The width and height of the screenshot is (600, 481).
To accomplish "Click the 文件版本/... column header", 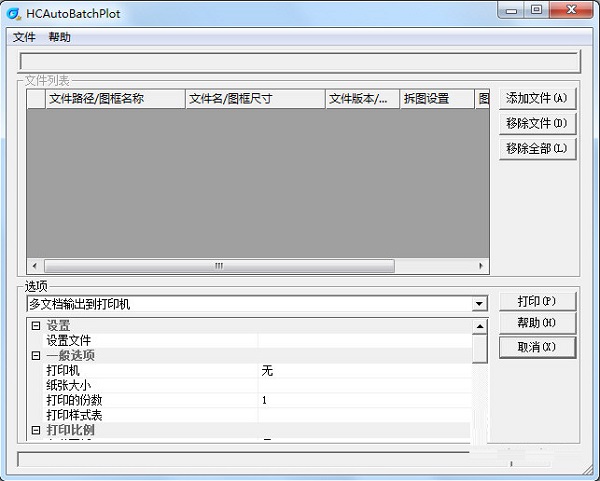I will tap(362, 99).
